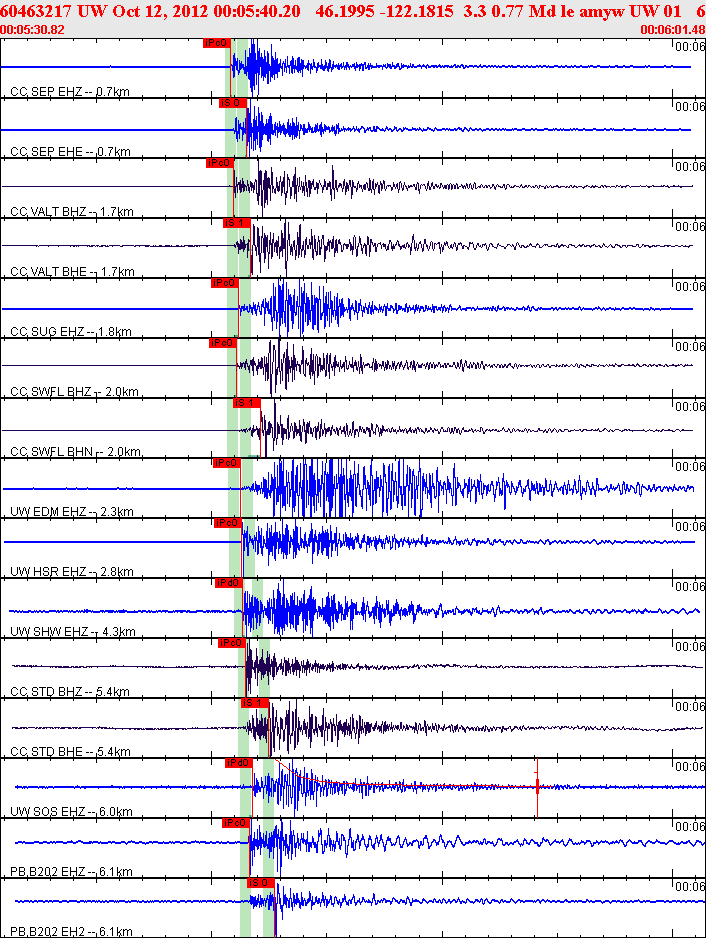Image resolution: width=706 pixels, height=938 pixels.
Task: Click the event header summary line at top
Action: tap(353, 11)
